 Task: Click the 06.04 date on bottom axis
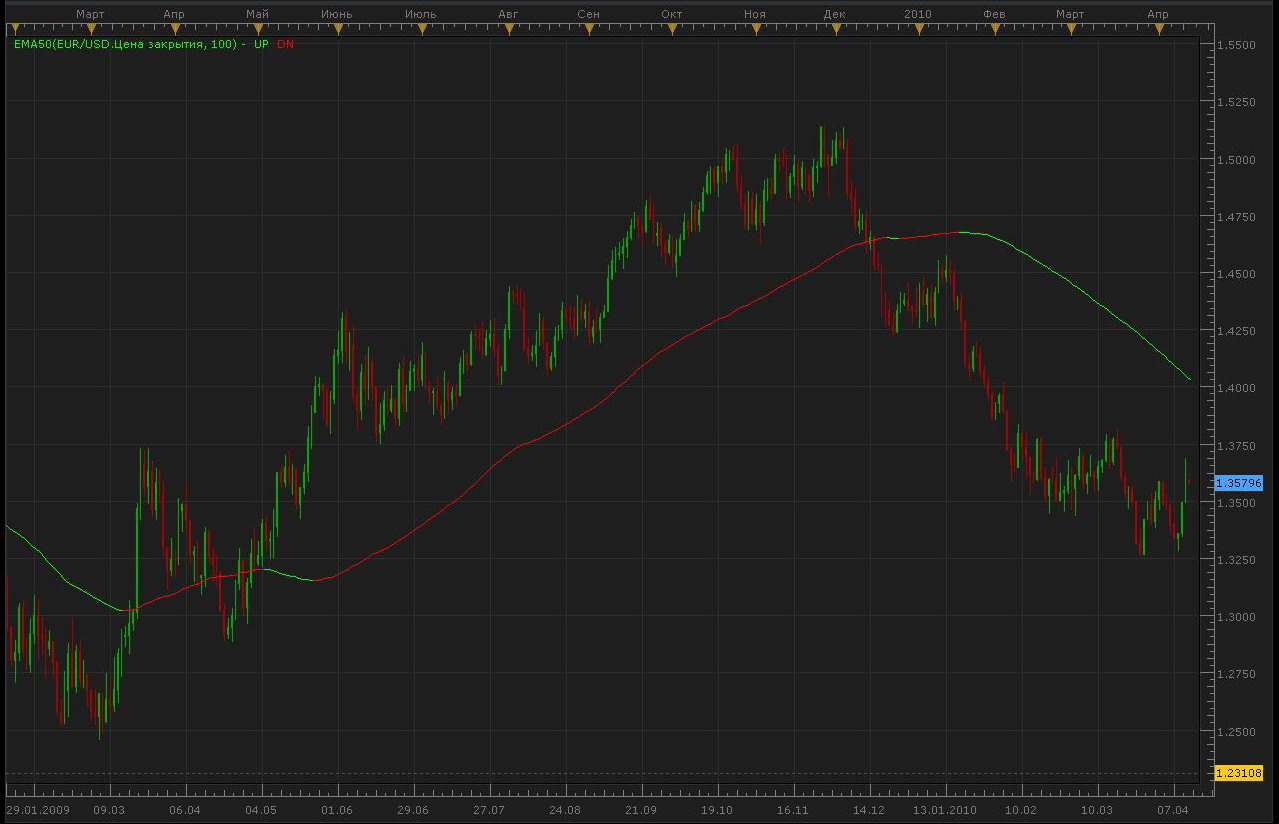coord(185,809)
